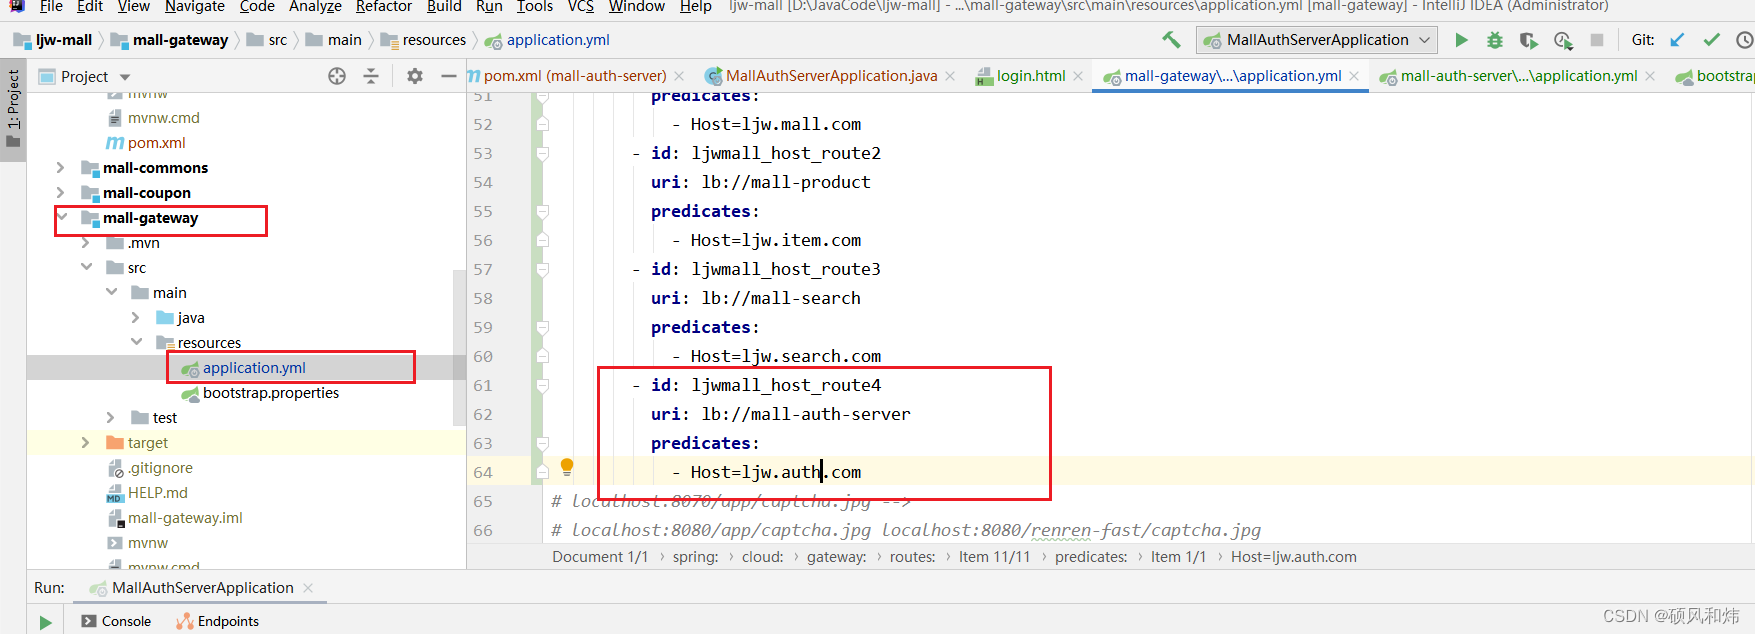1755x634 pixels.
Task: Switch to mall-auth-server application.yml tab
Action: 1519,76
